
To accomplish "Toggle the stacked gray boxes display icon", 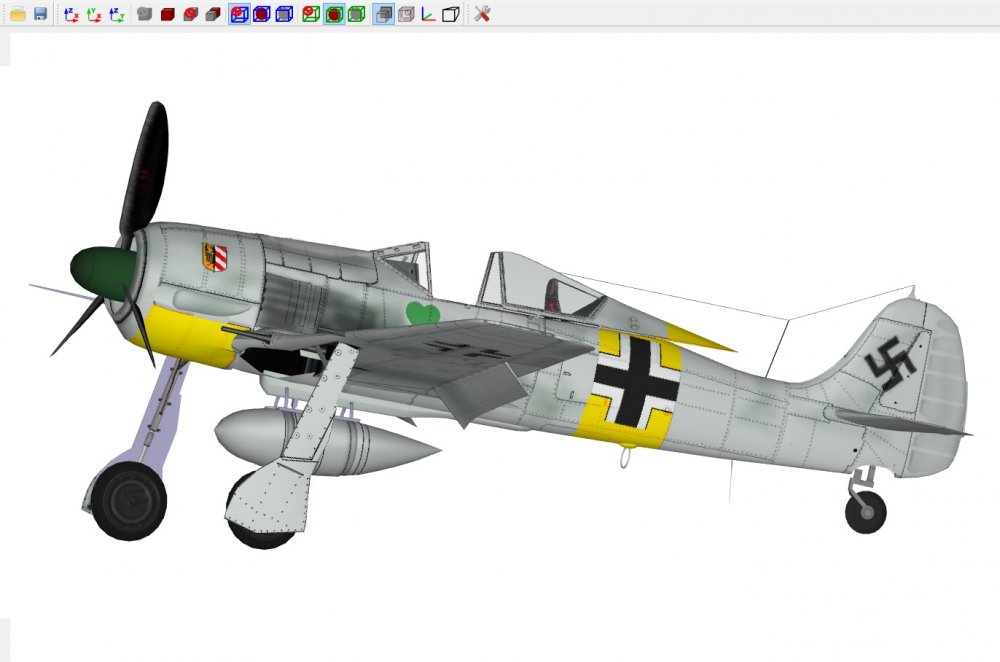I will pos(383,14).
